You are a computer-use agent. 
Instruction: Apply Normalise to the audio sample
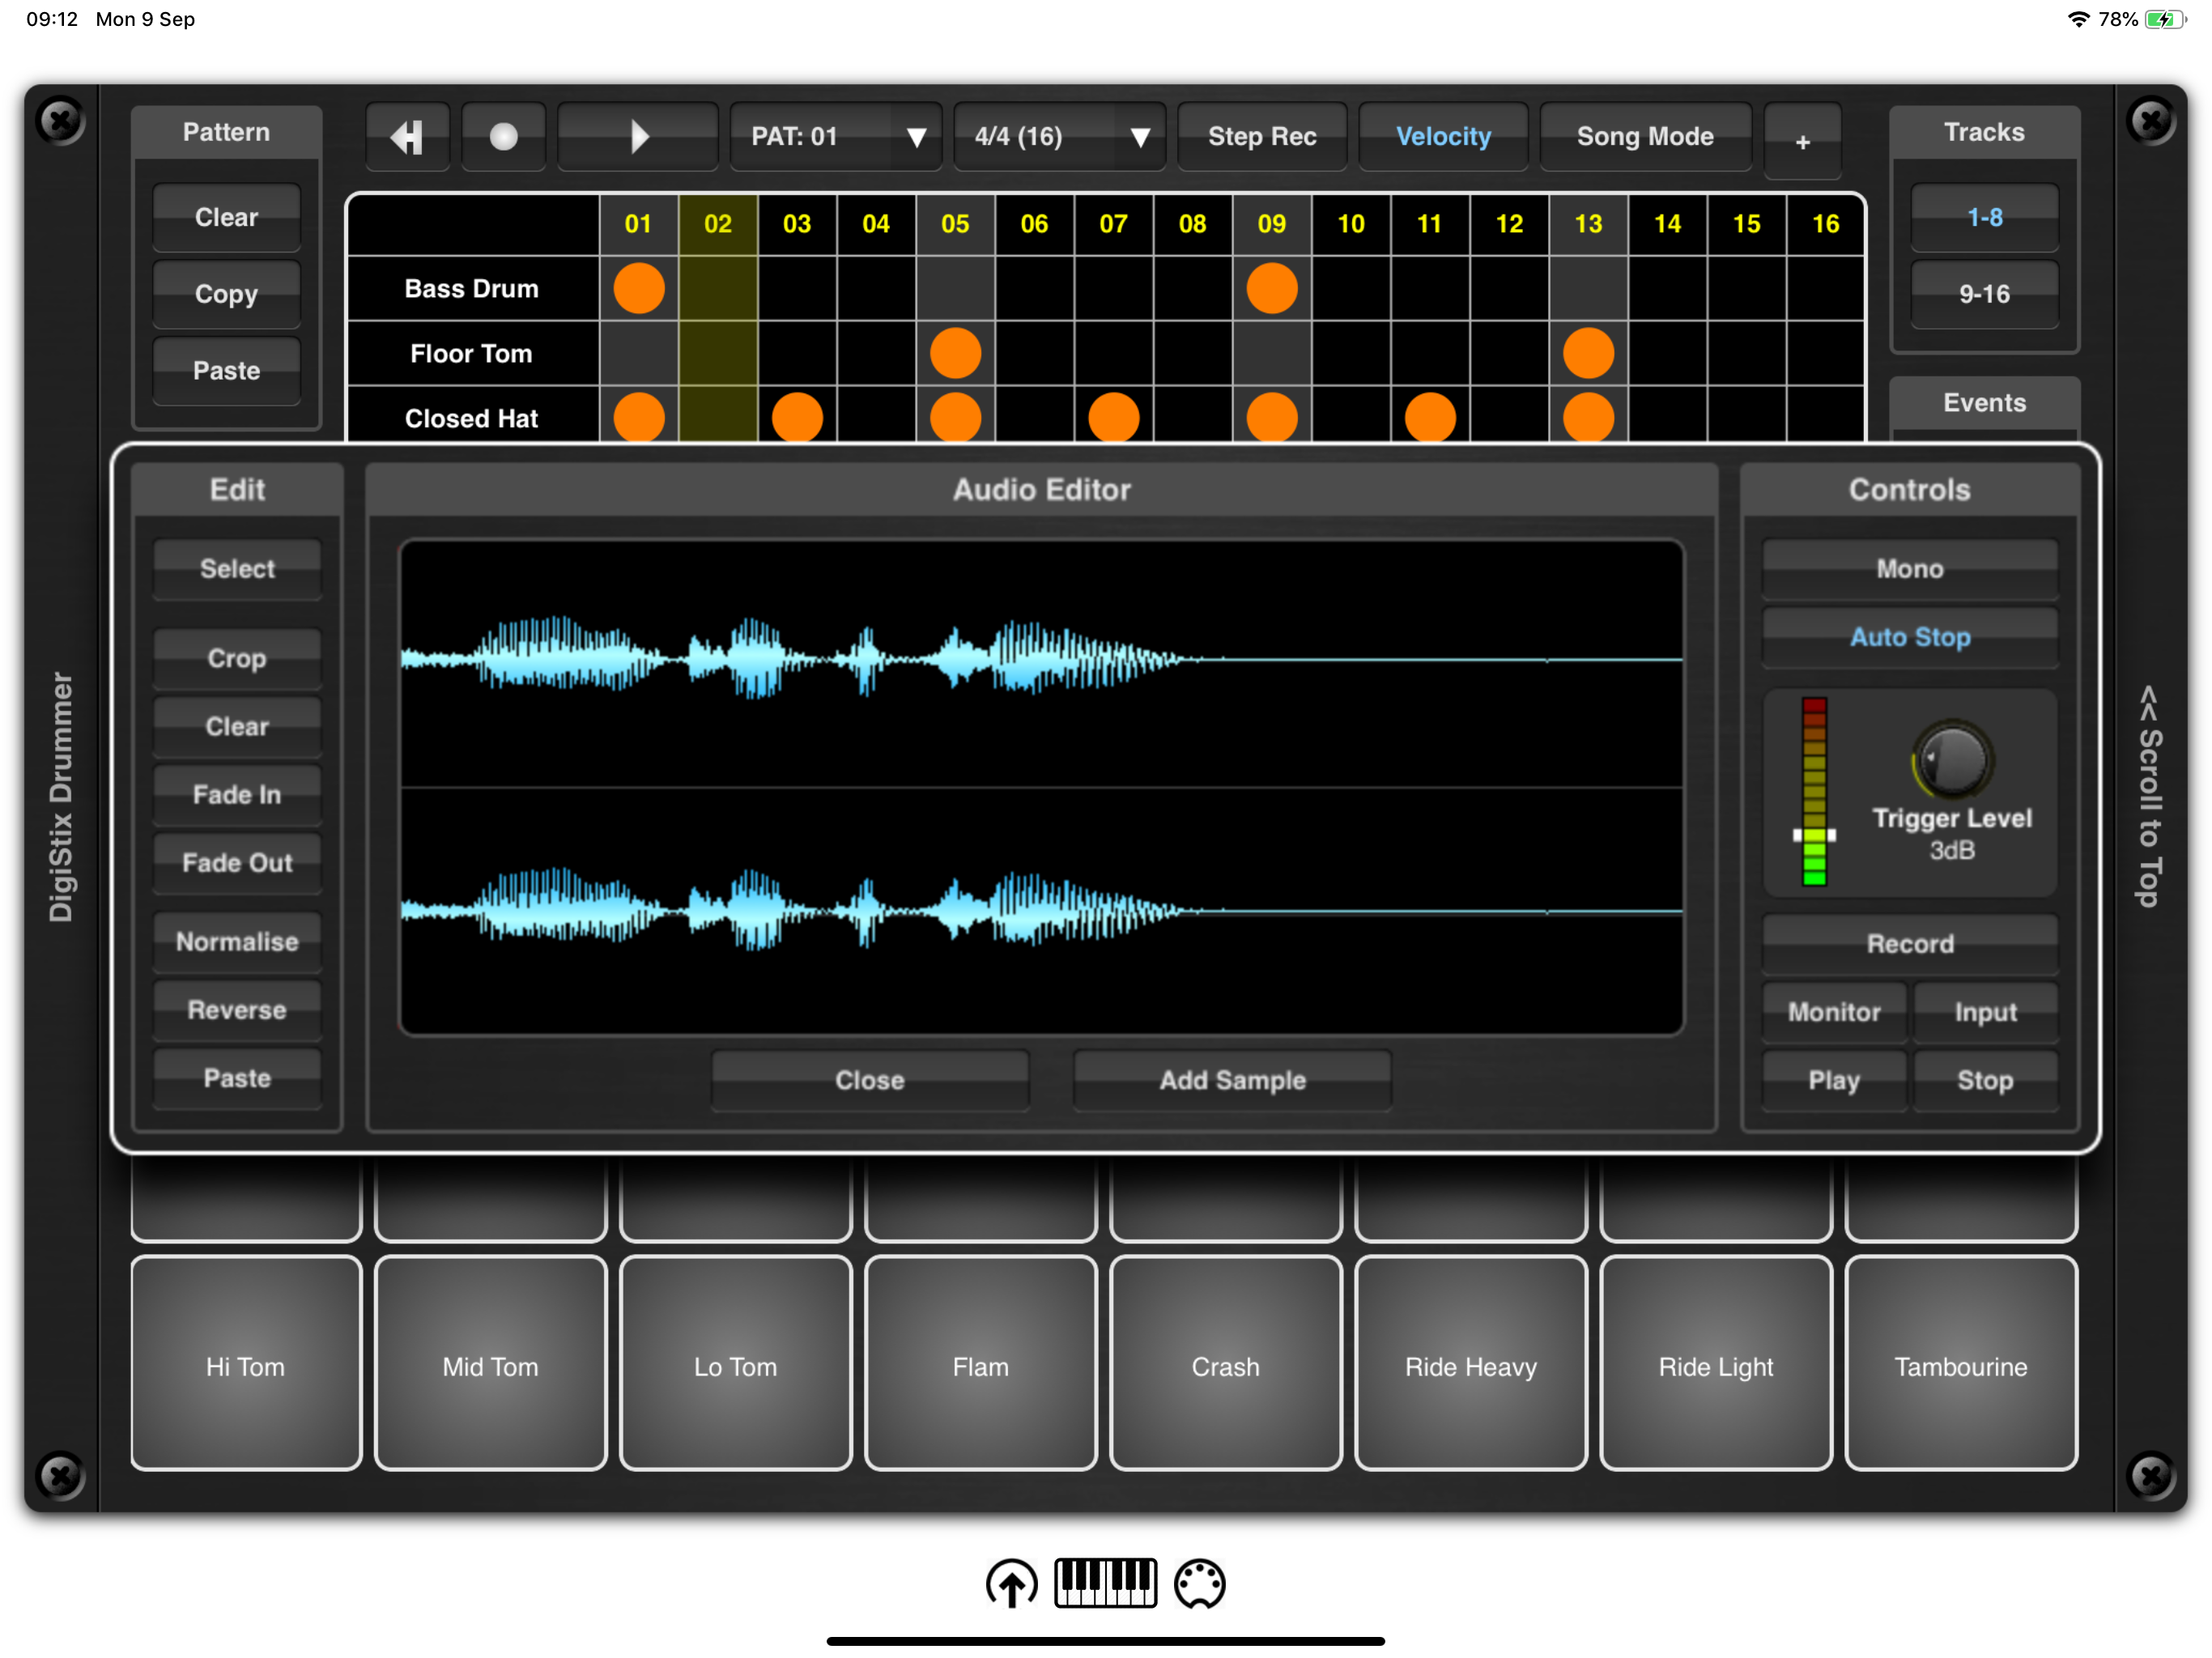pos(237,941)
